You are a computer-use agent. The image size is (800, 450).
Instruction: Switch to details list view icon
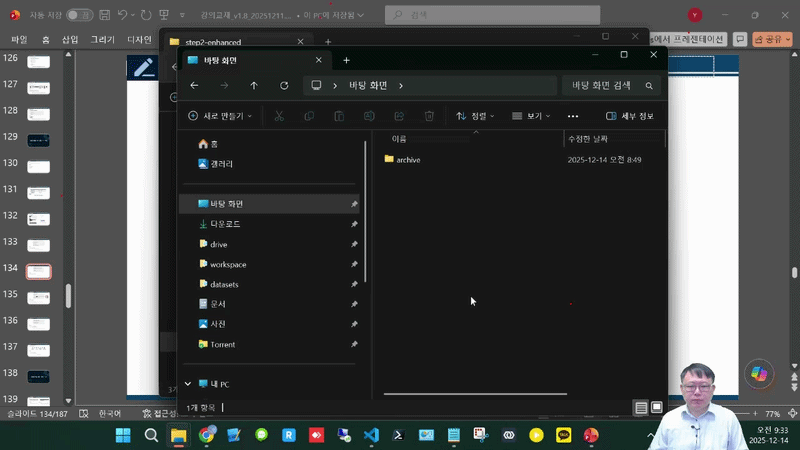pos(641,407)
